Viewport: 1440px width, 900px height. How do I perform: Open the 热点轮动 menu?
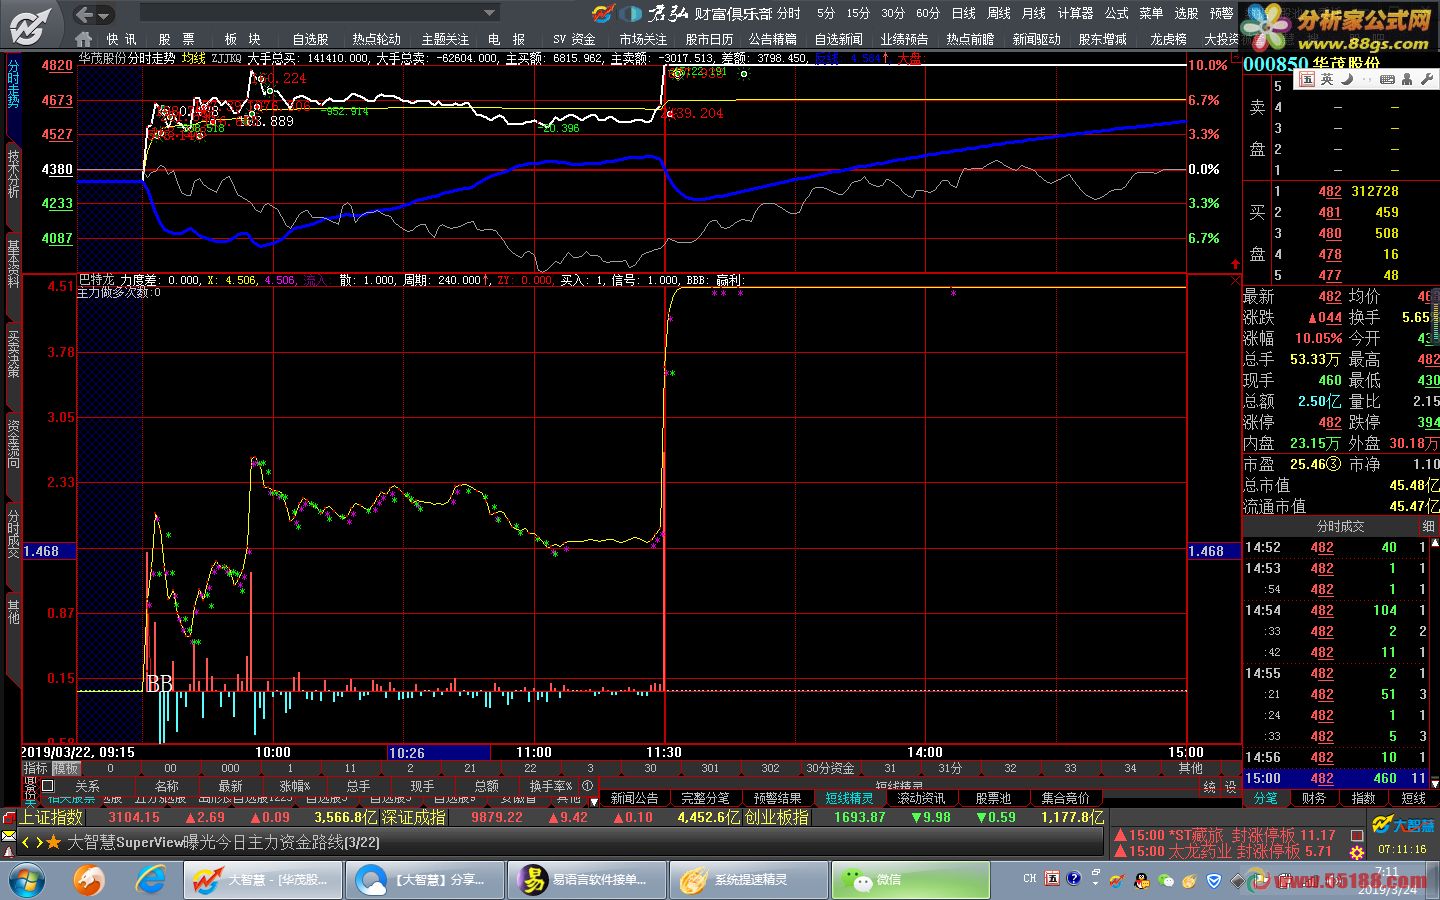click(x=376, y=39)
